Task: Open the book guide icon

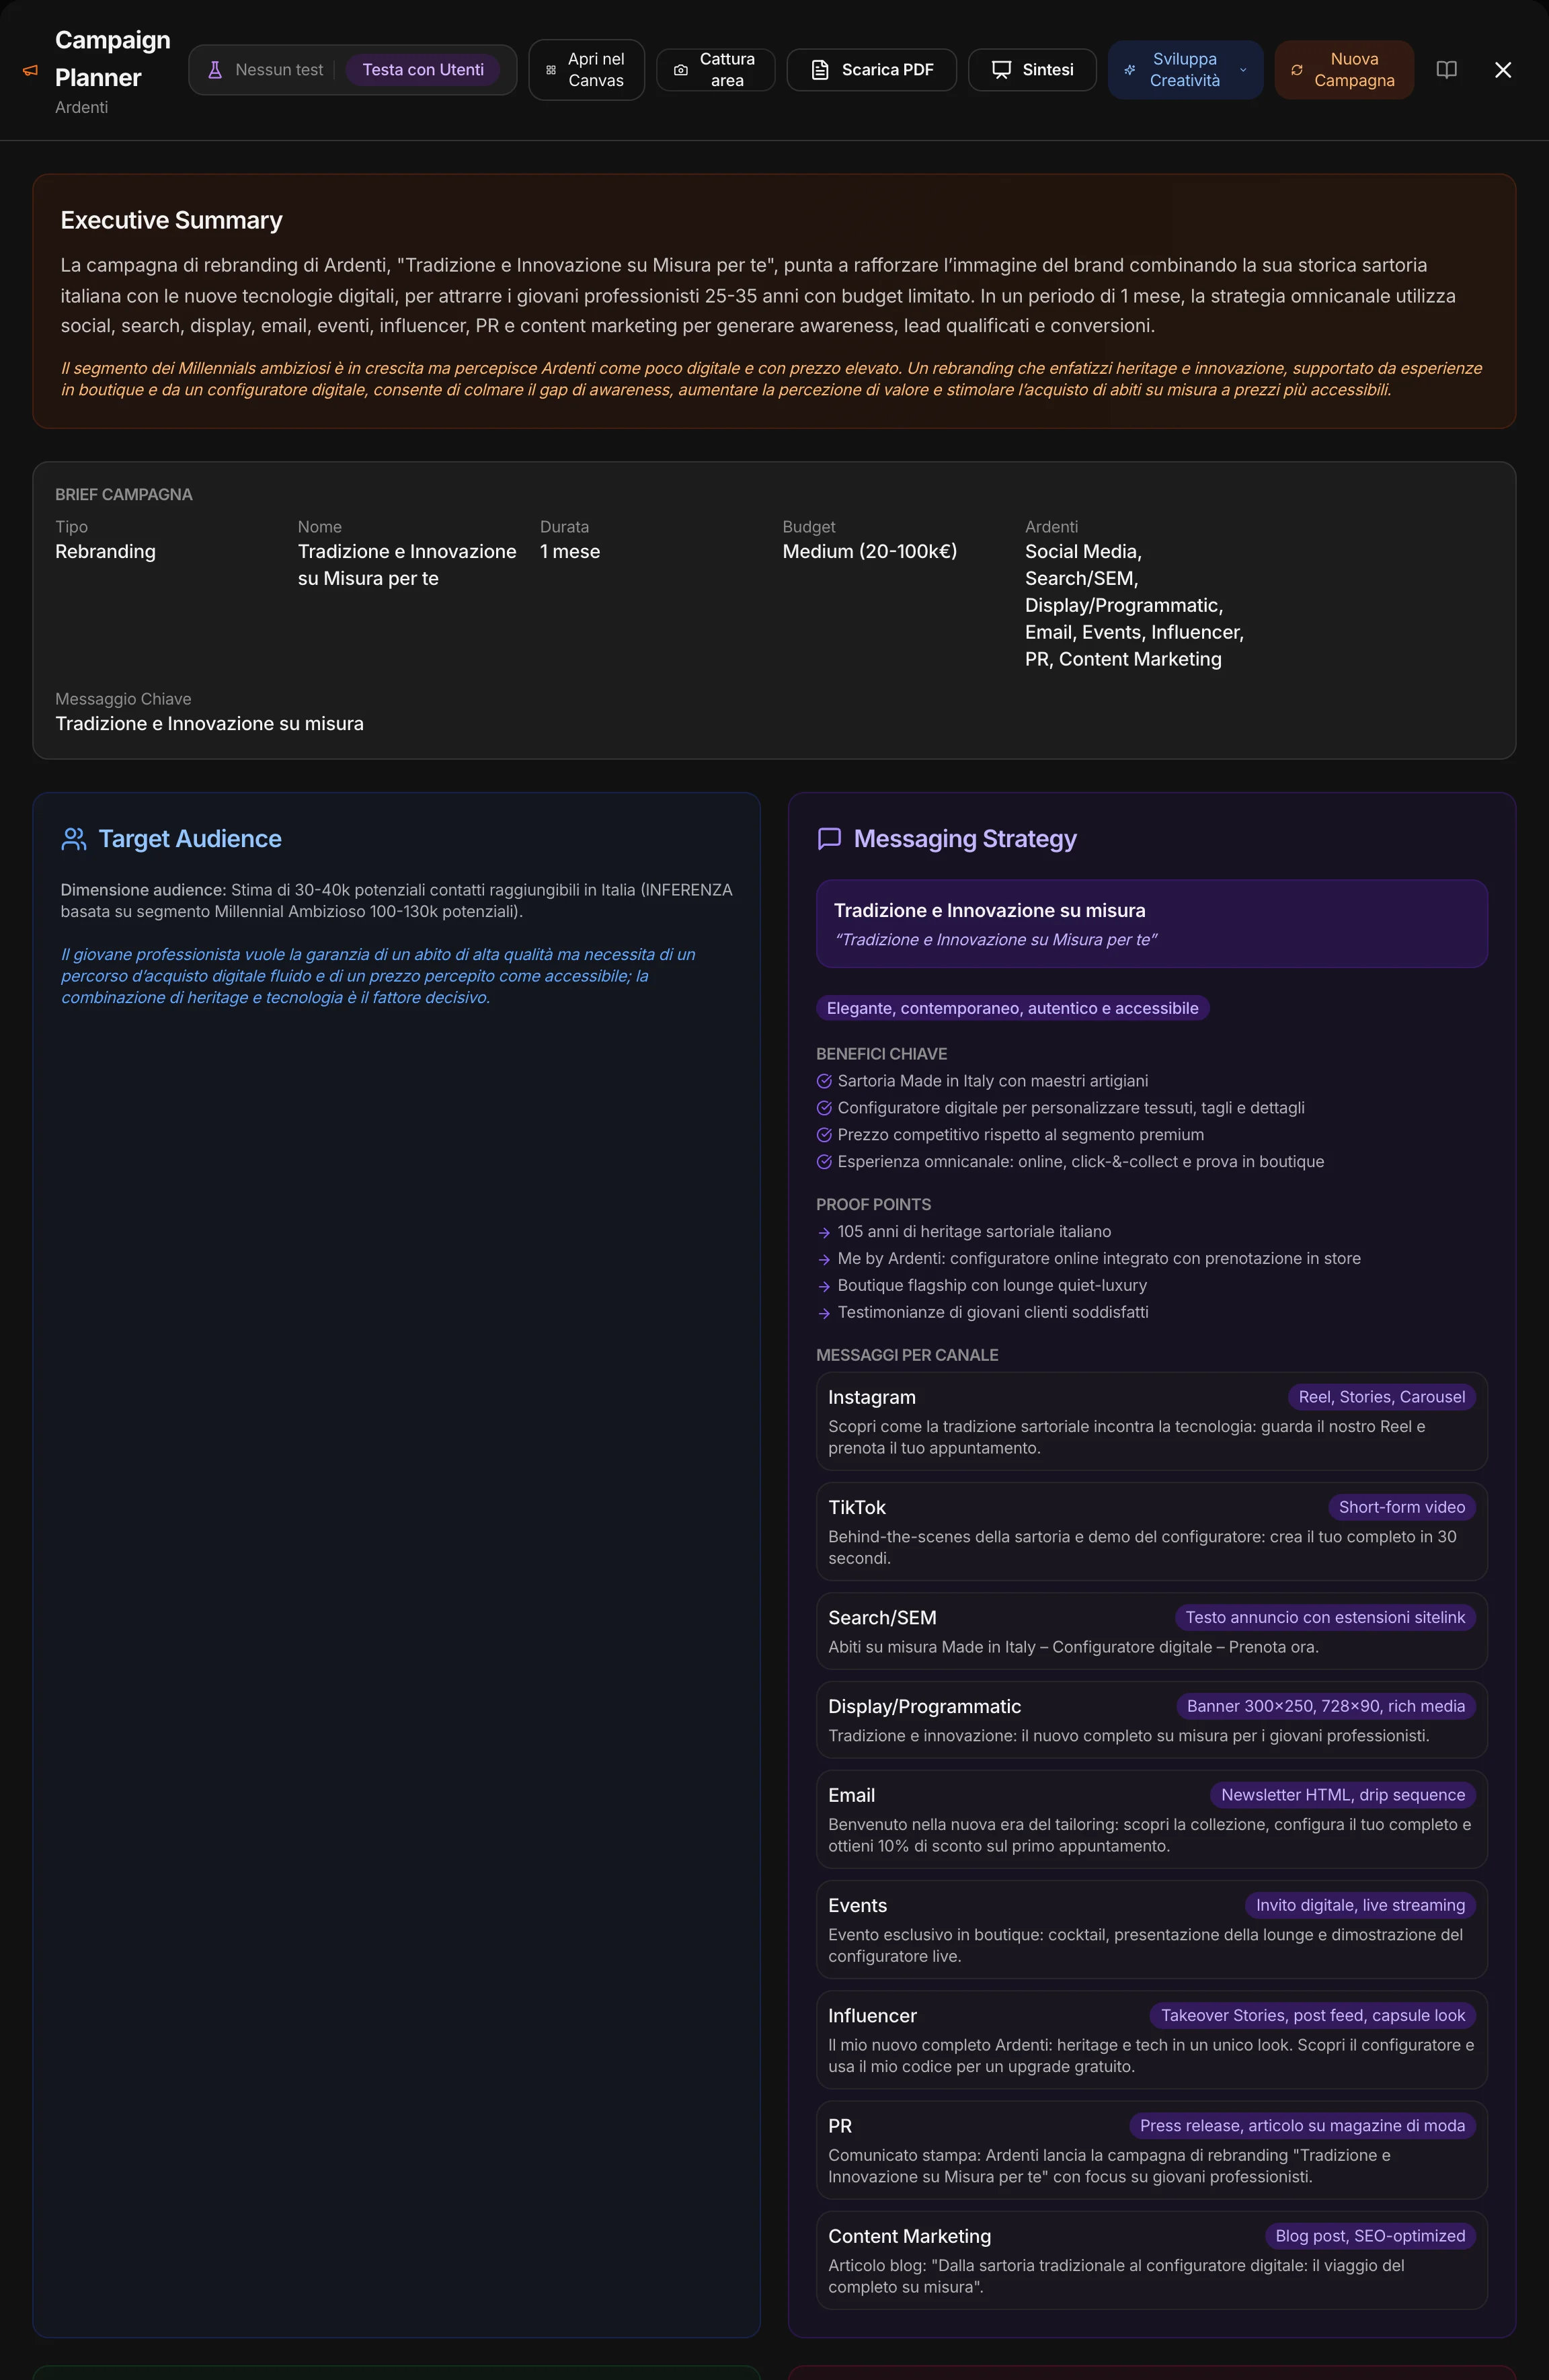Action: pos(1446,70)
